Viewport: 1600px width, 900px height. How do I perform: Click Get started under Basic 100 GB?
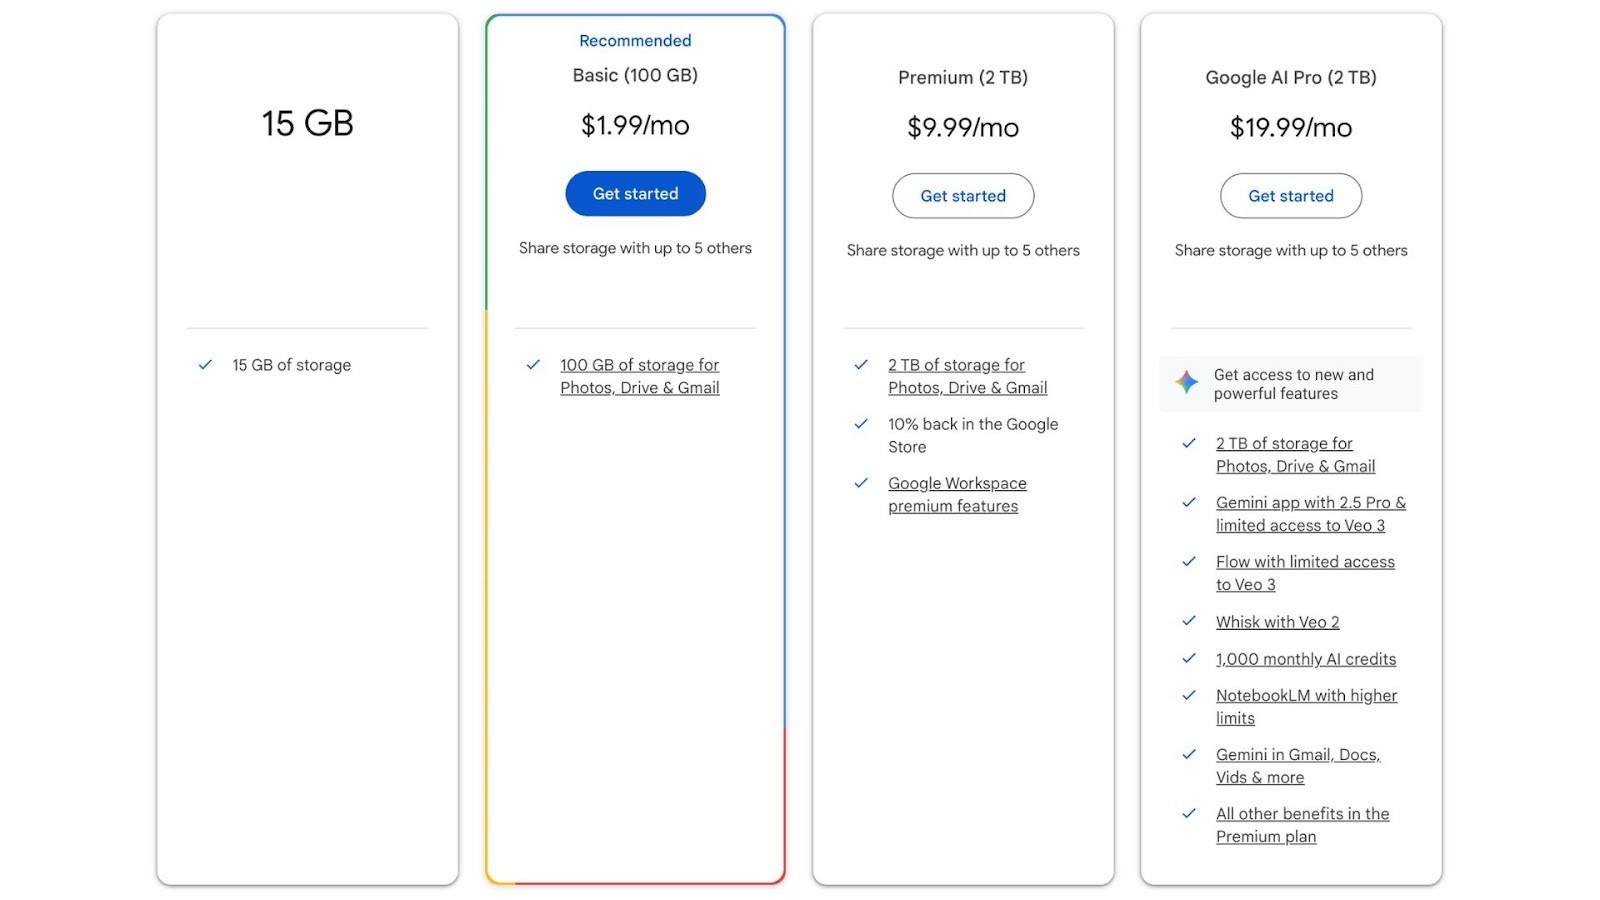pos(635,194)
